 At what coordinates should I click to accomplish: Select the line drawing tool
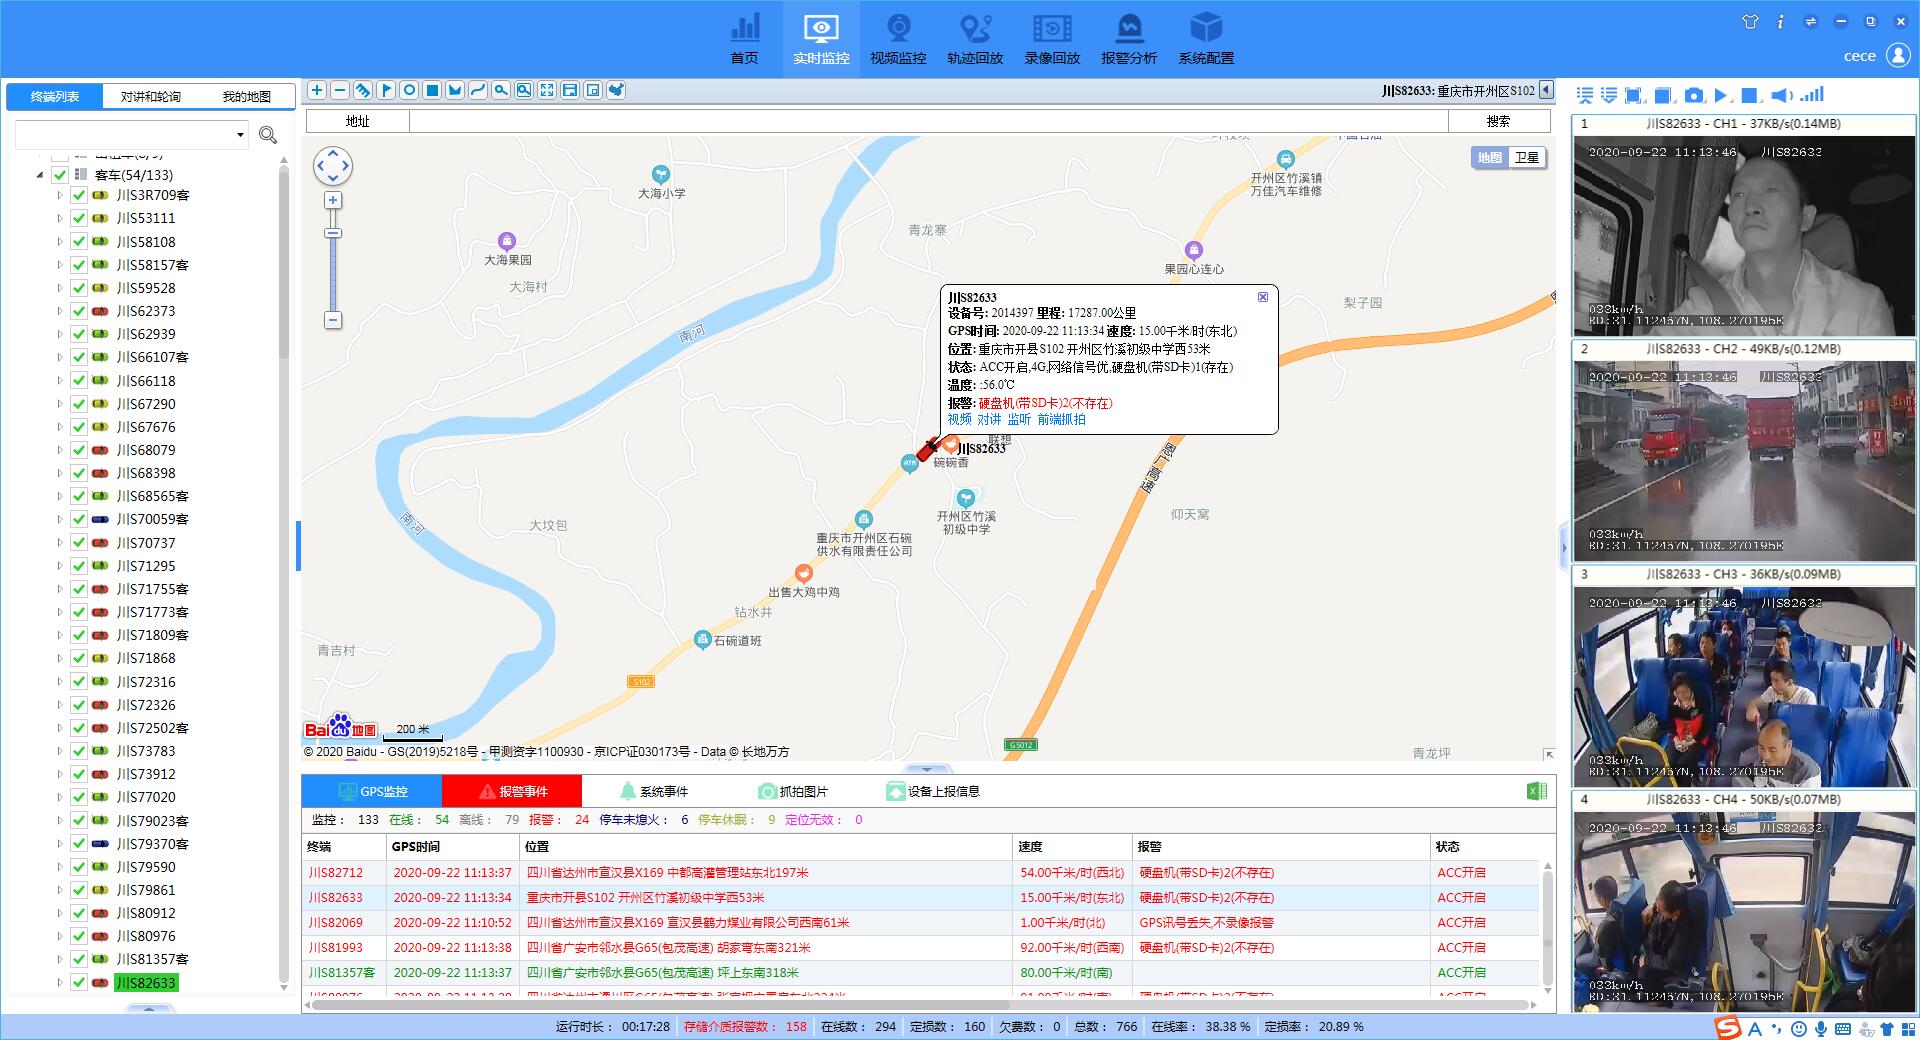click(x=478, y=90)
